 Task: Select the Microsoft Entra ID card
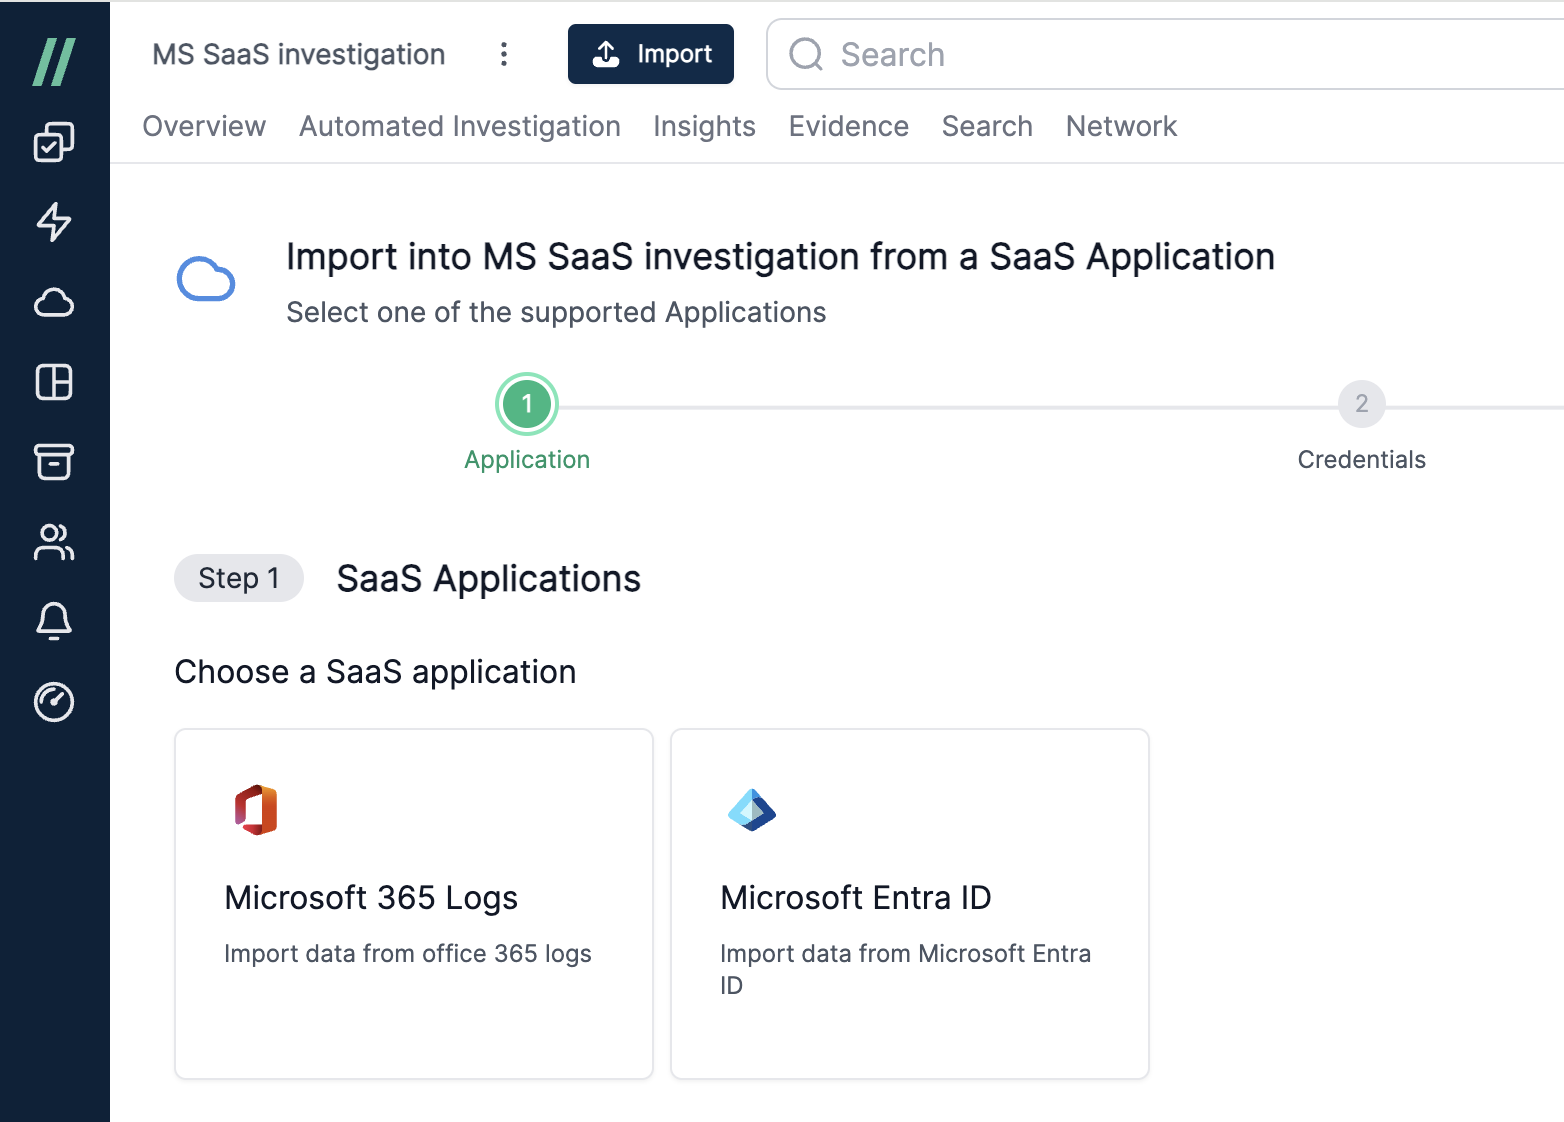click(910, 904)
